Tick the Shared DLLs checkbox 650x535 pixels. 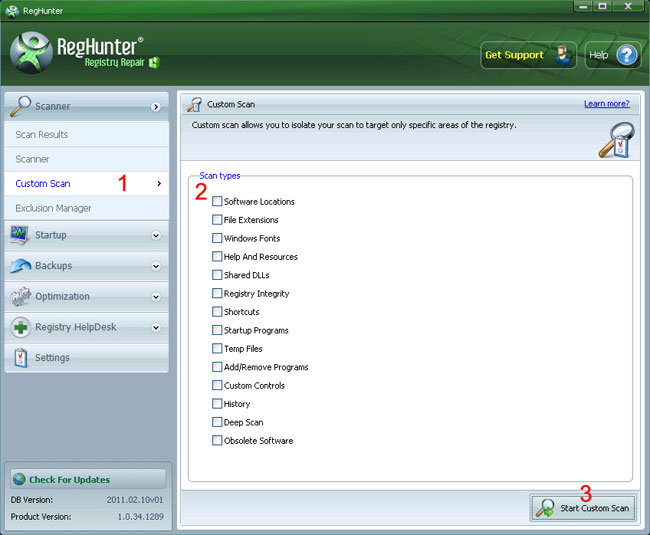coord(217,275)
